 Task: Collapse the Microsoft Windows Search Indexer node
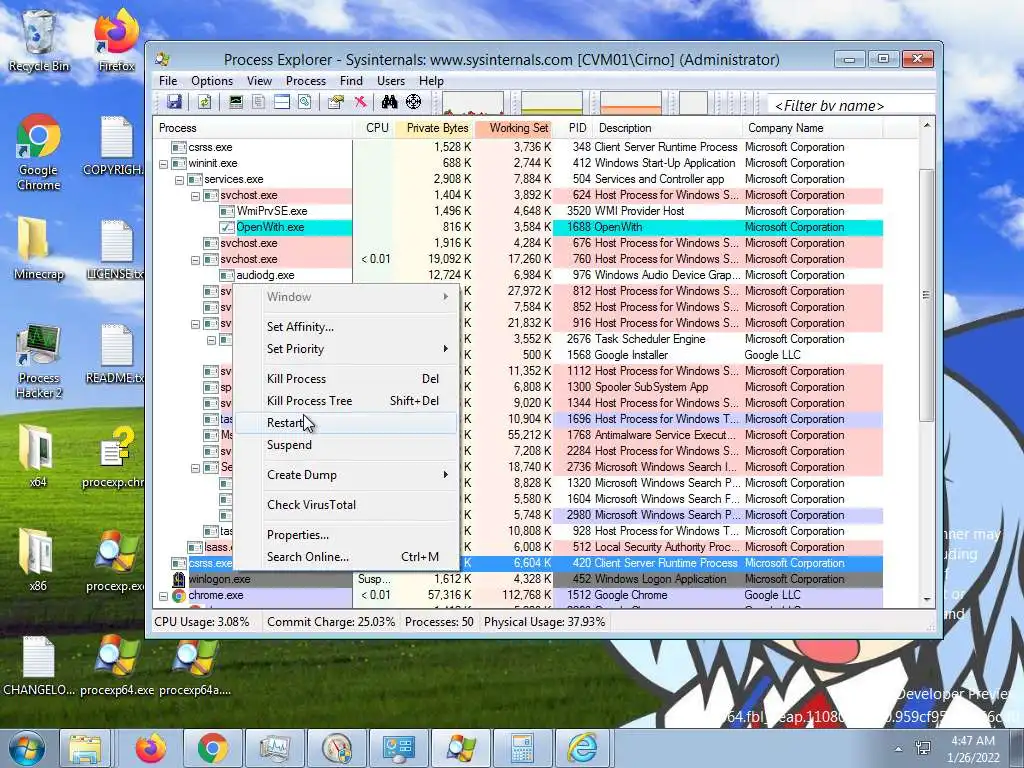click(195, 468)
